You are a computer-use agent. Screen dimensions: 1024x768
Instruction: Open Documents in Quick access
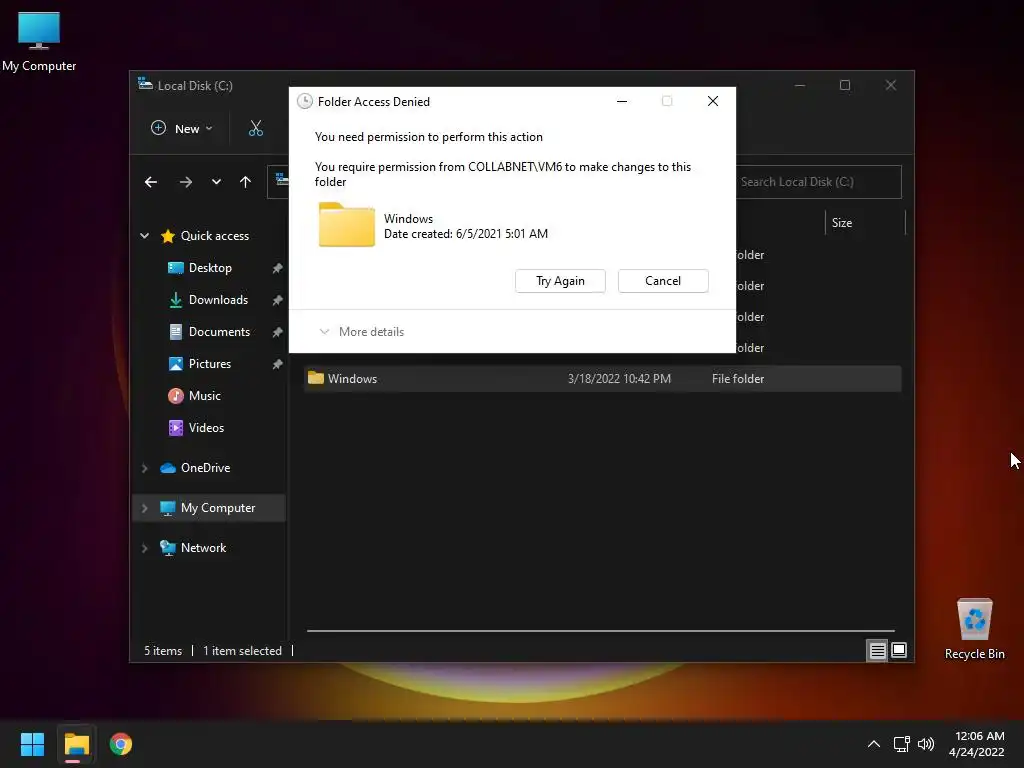click(209, 332)
